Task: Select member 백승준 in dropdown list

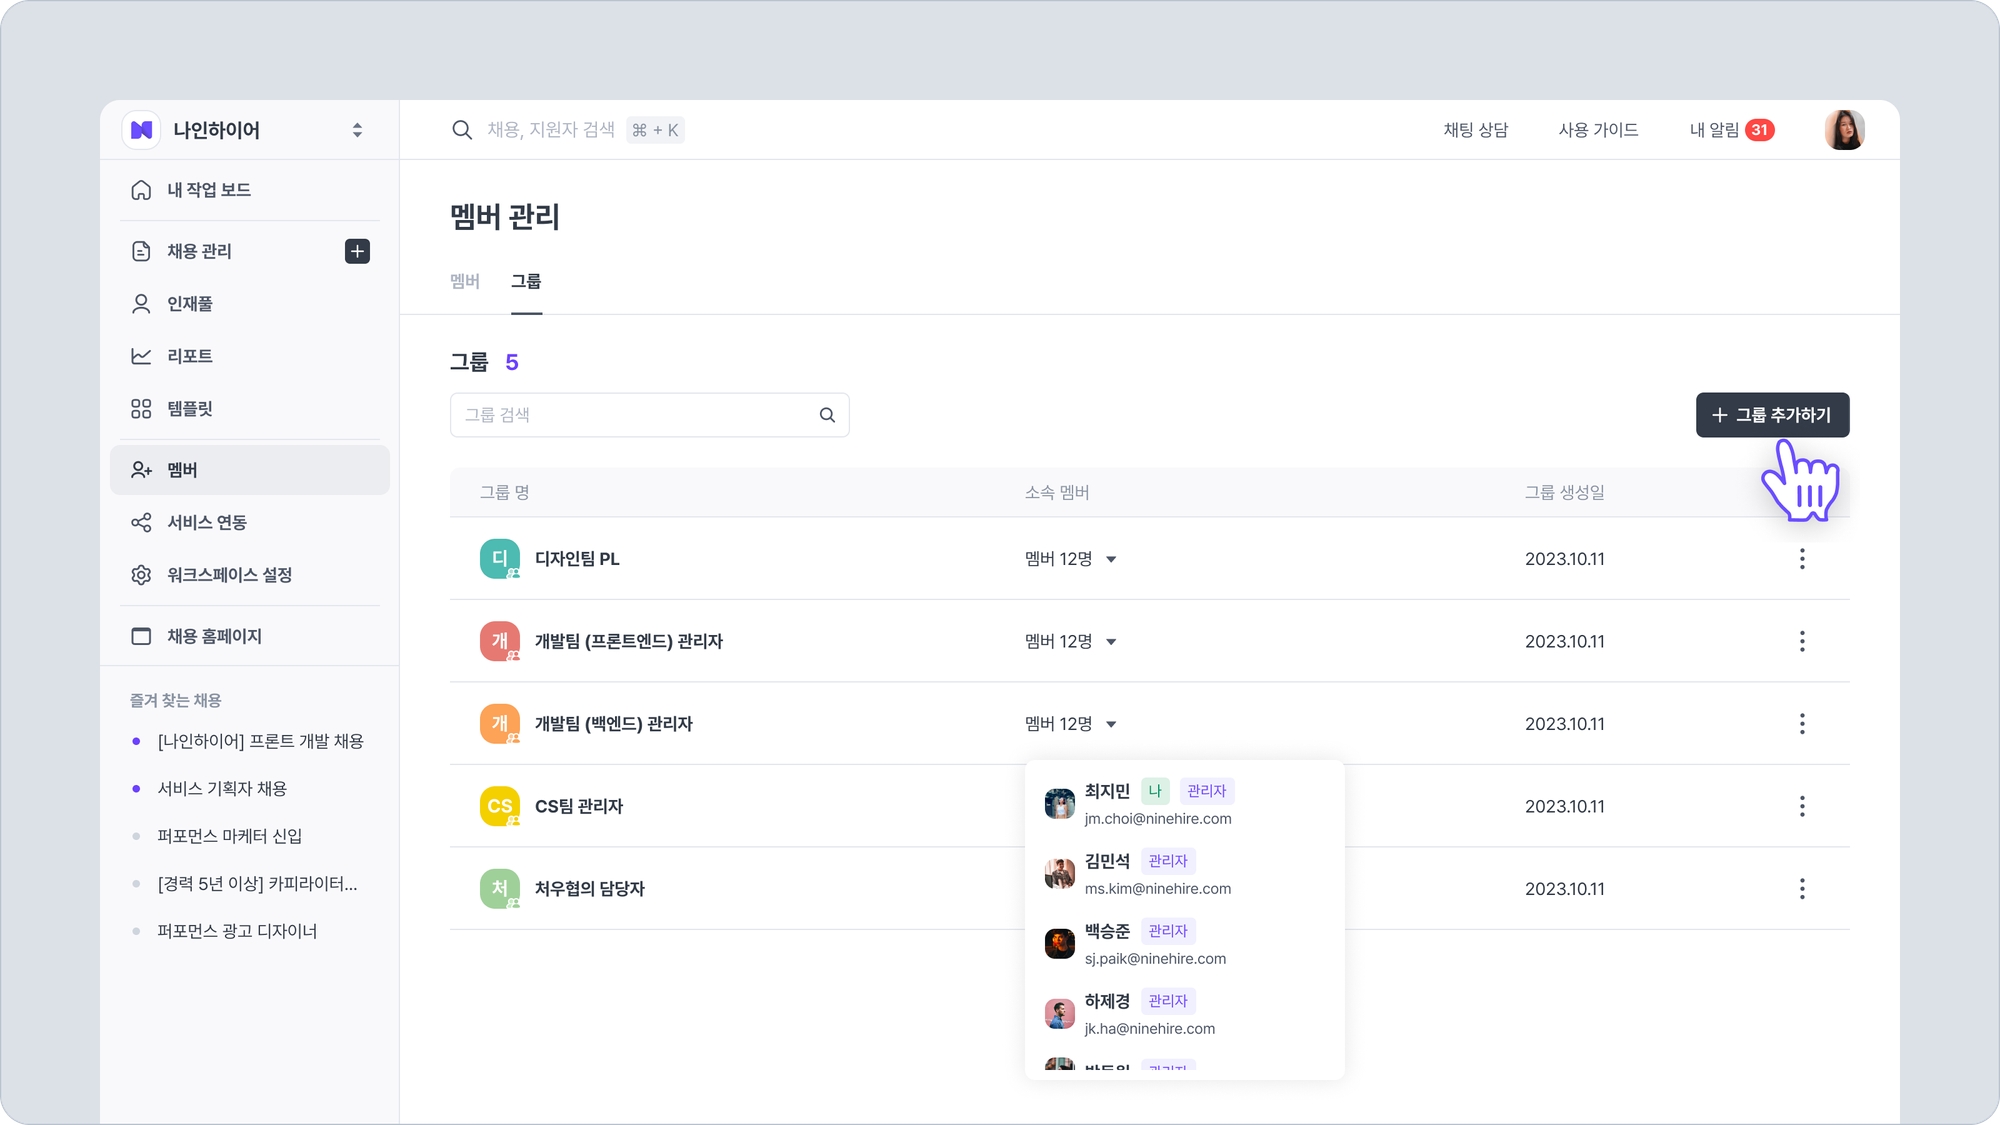Action: click(x=1185, y=944)
